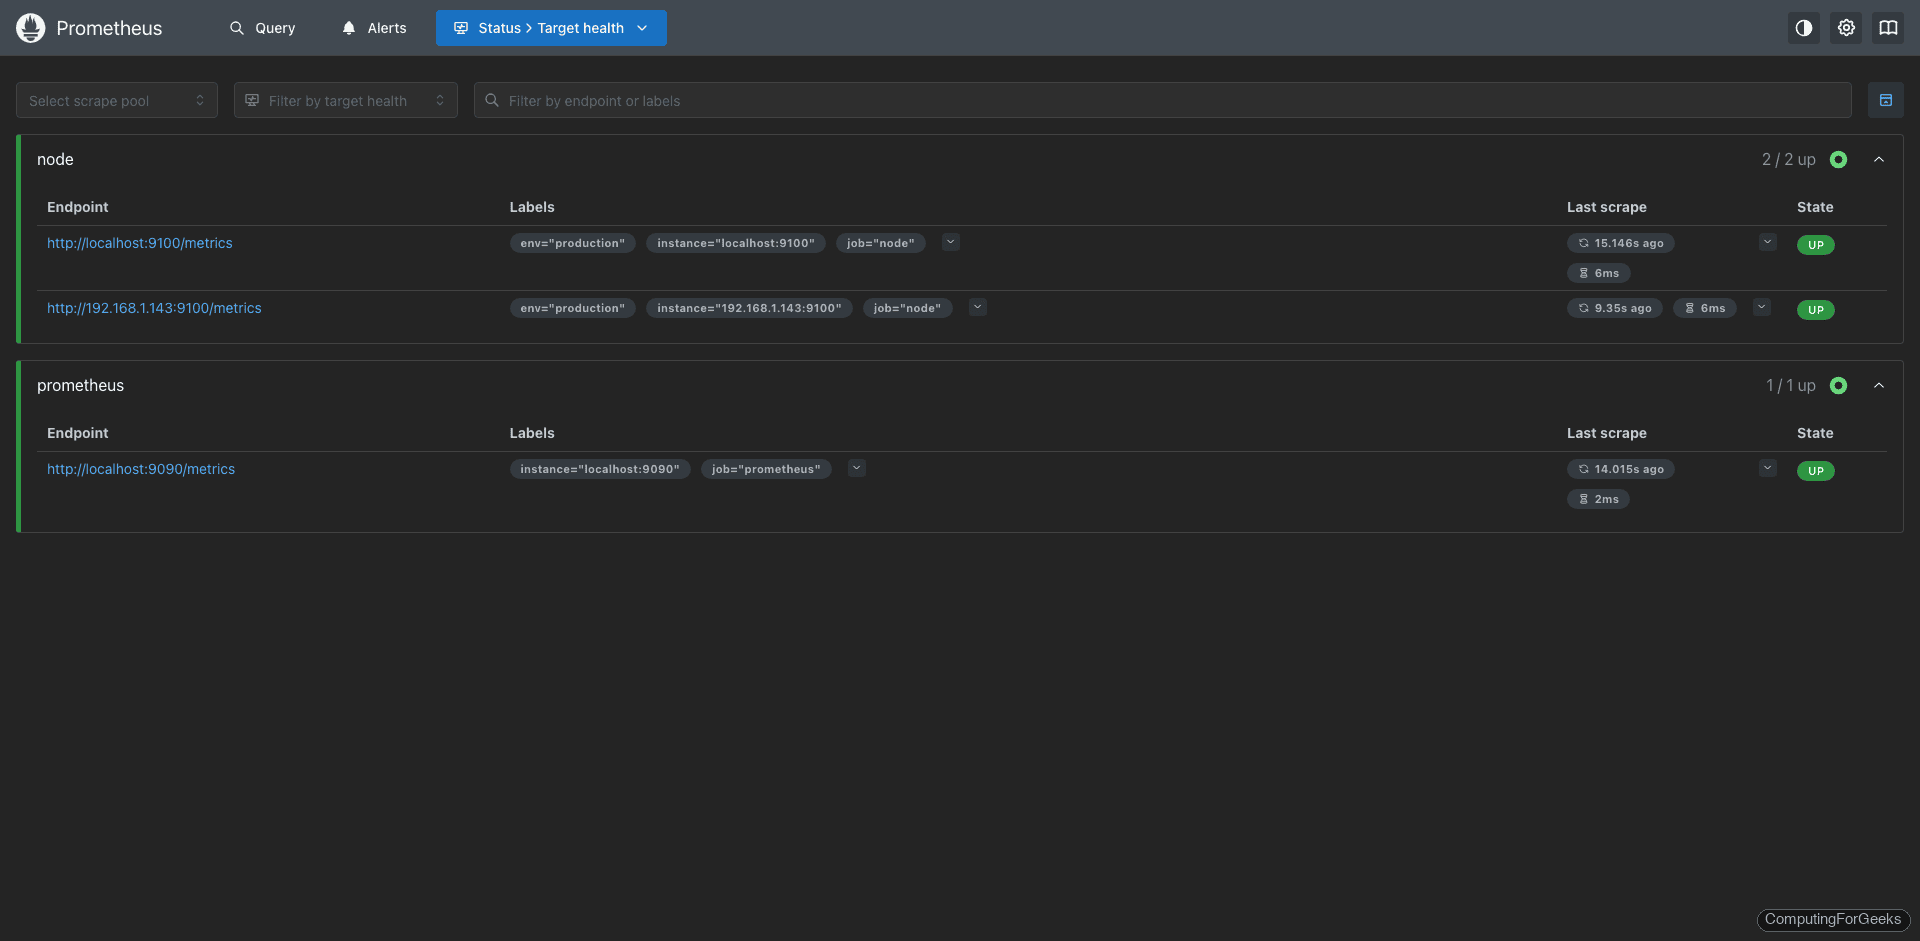Open the Filter by target health dropdown
The width and height of the screenshot is (1920, 941).
coord(345,100)
